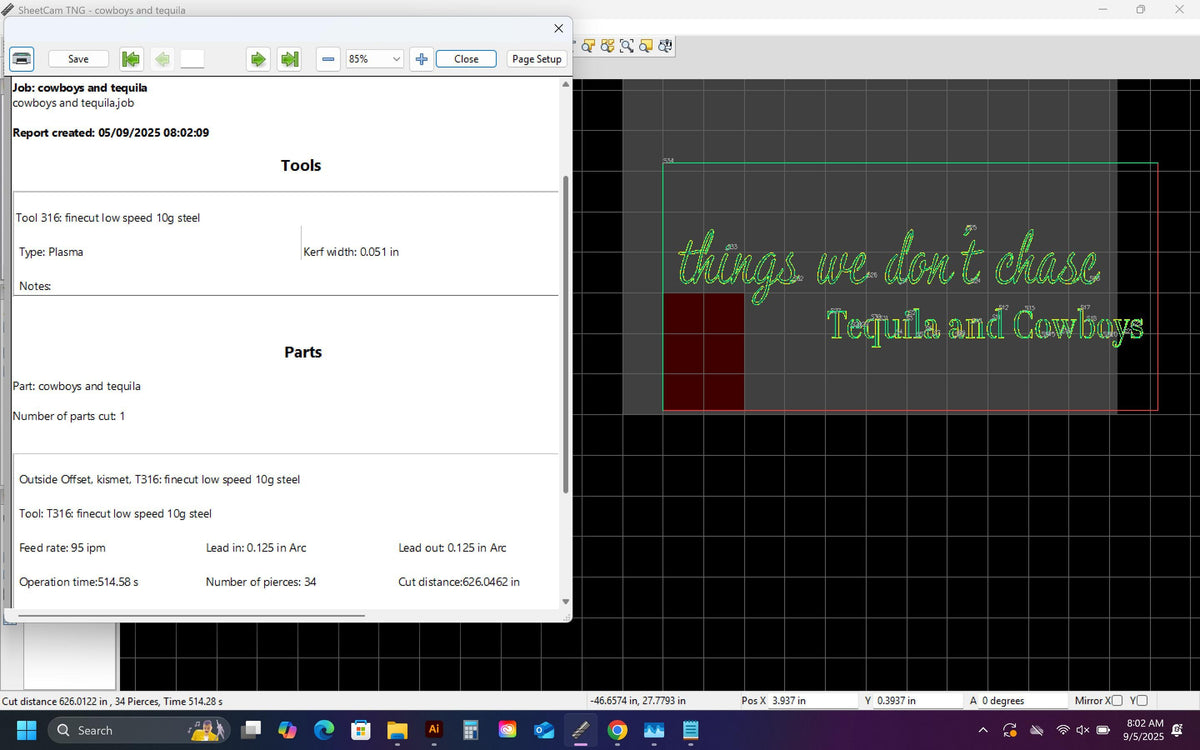Open Page Setup
This screenshot has width=1200, height=750.
537,59
